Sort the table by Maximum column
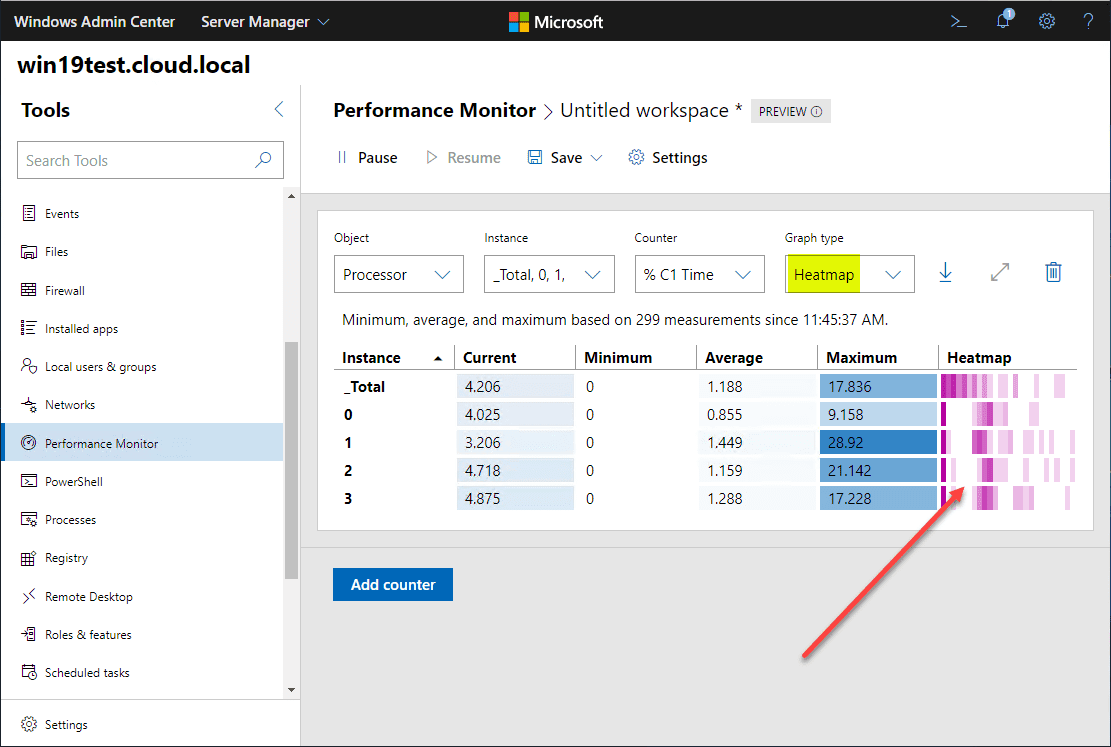Screen dimensions: 1111x747 [x=861, y=357]
